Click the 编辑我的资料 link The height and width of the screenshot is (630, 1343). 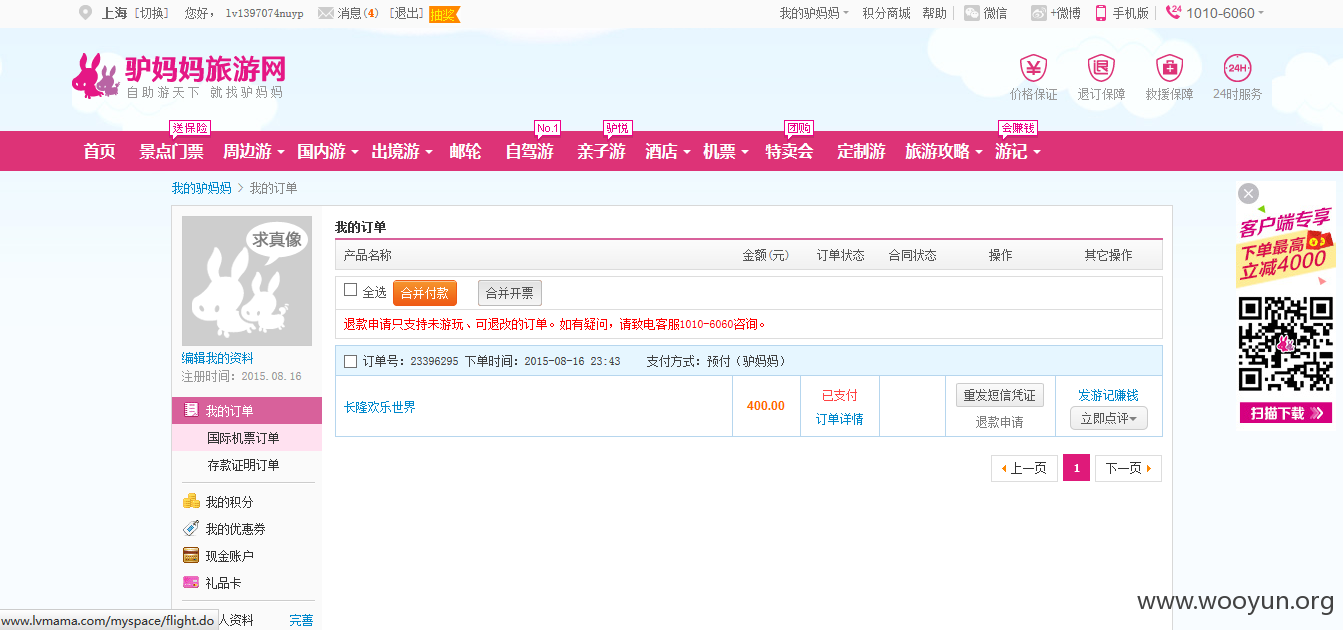pos(217,358)
